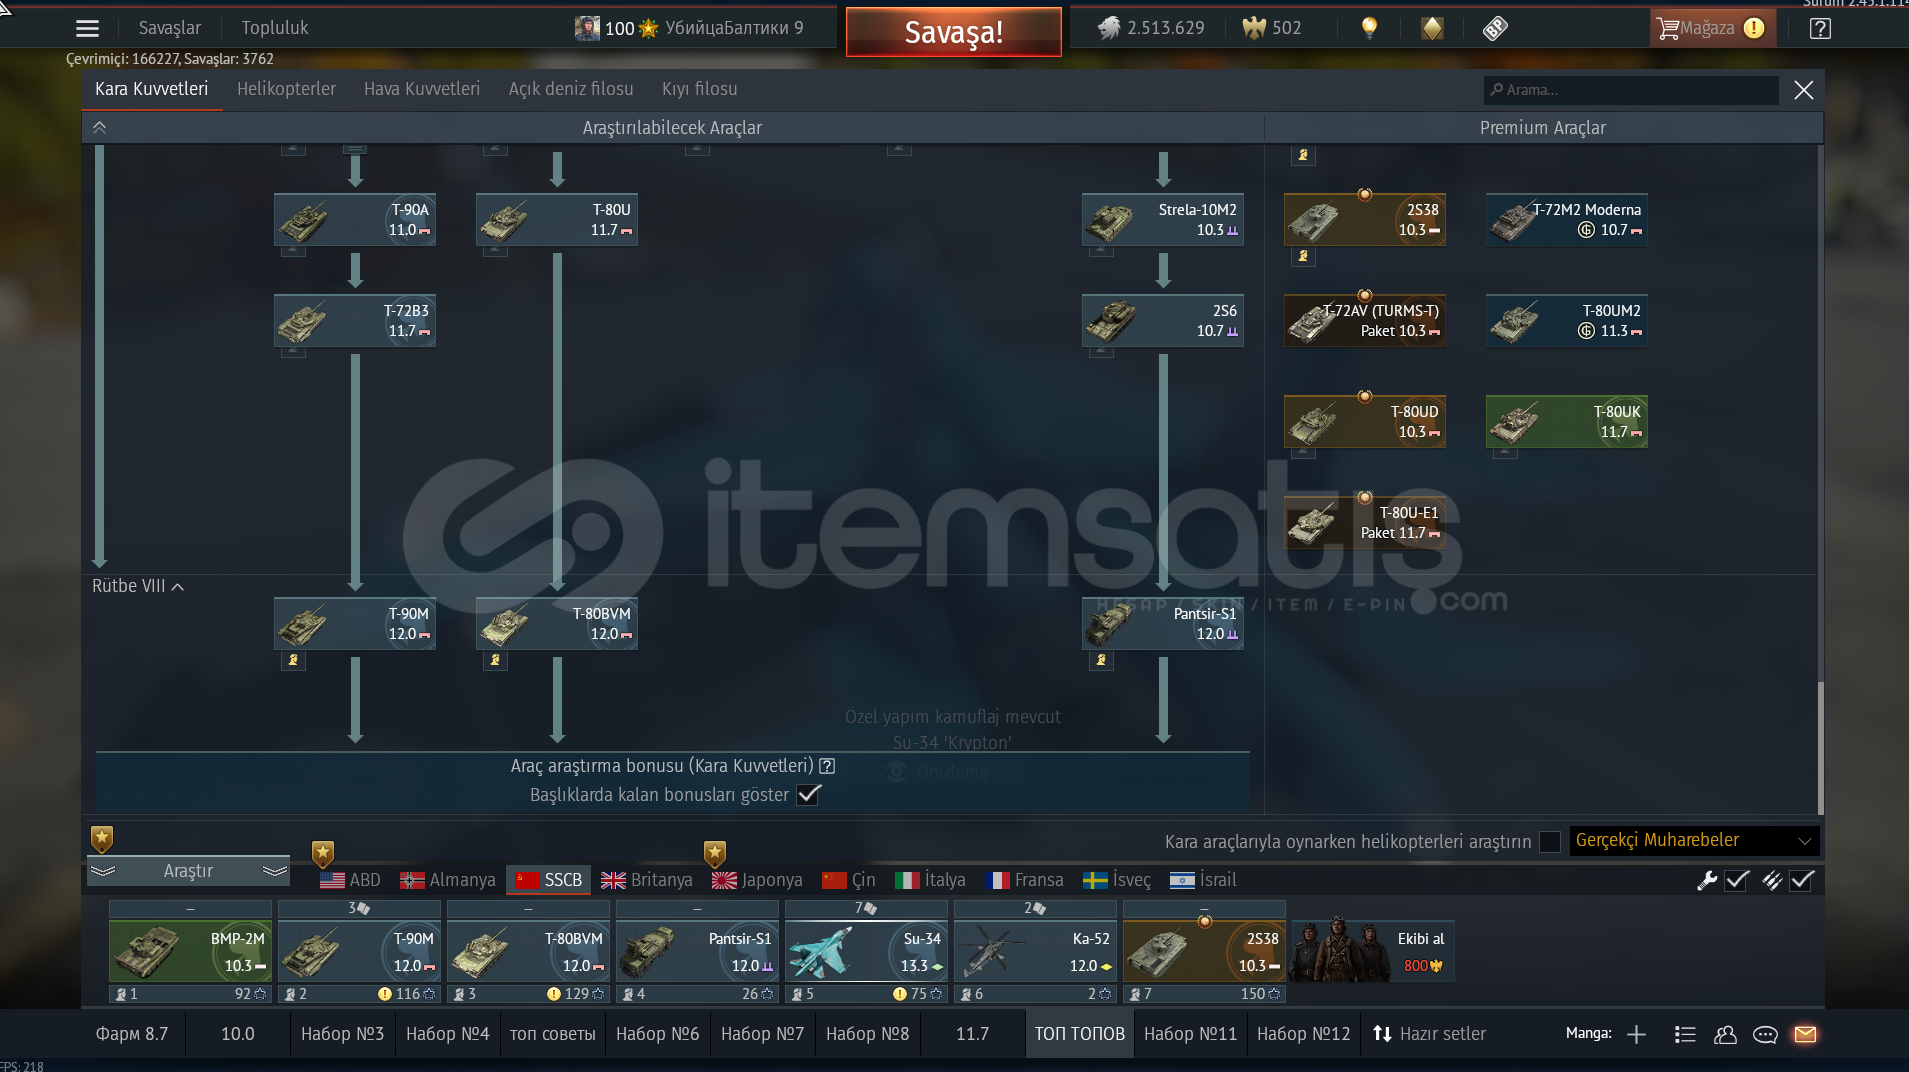The height and width of the screenshot is (1072, 1909).
Task: Click the Golden Eagles 502 icon
Action: (1254, 28)
